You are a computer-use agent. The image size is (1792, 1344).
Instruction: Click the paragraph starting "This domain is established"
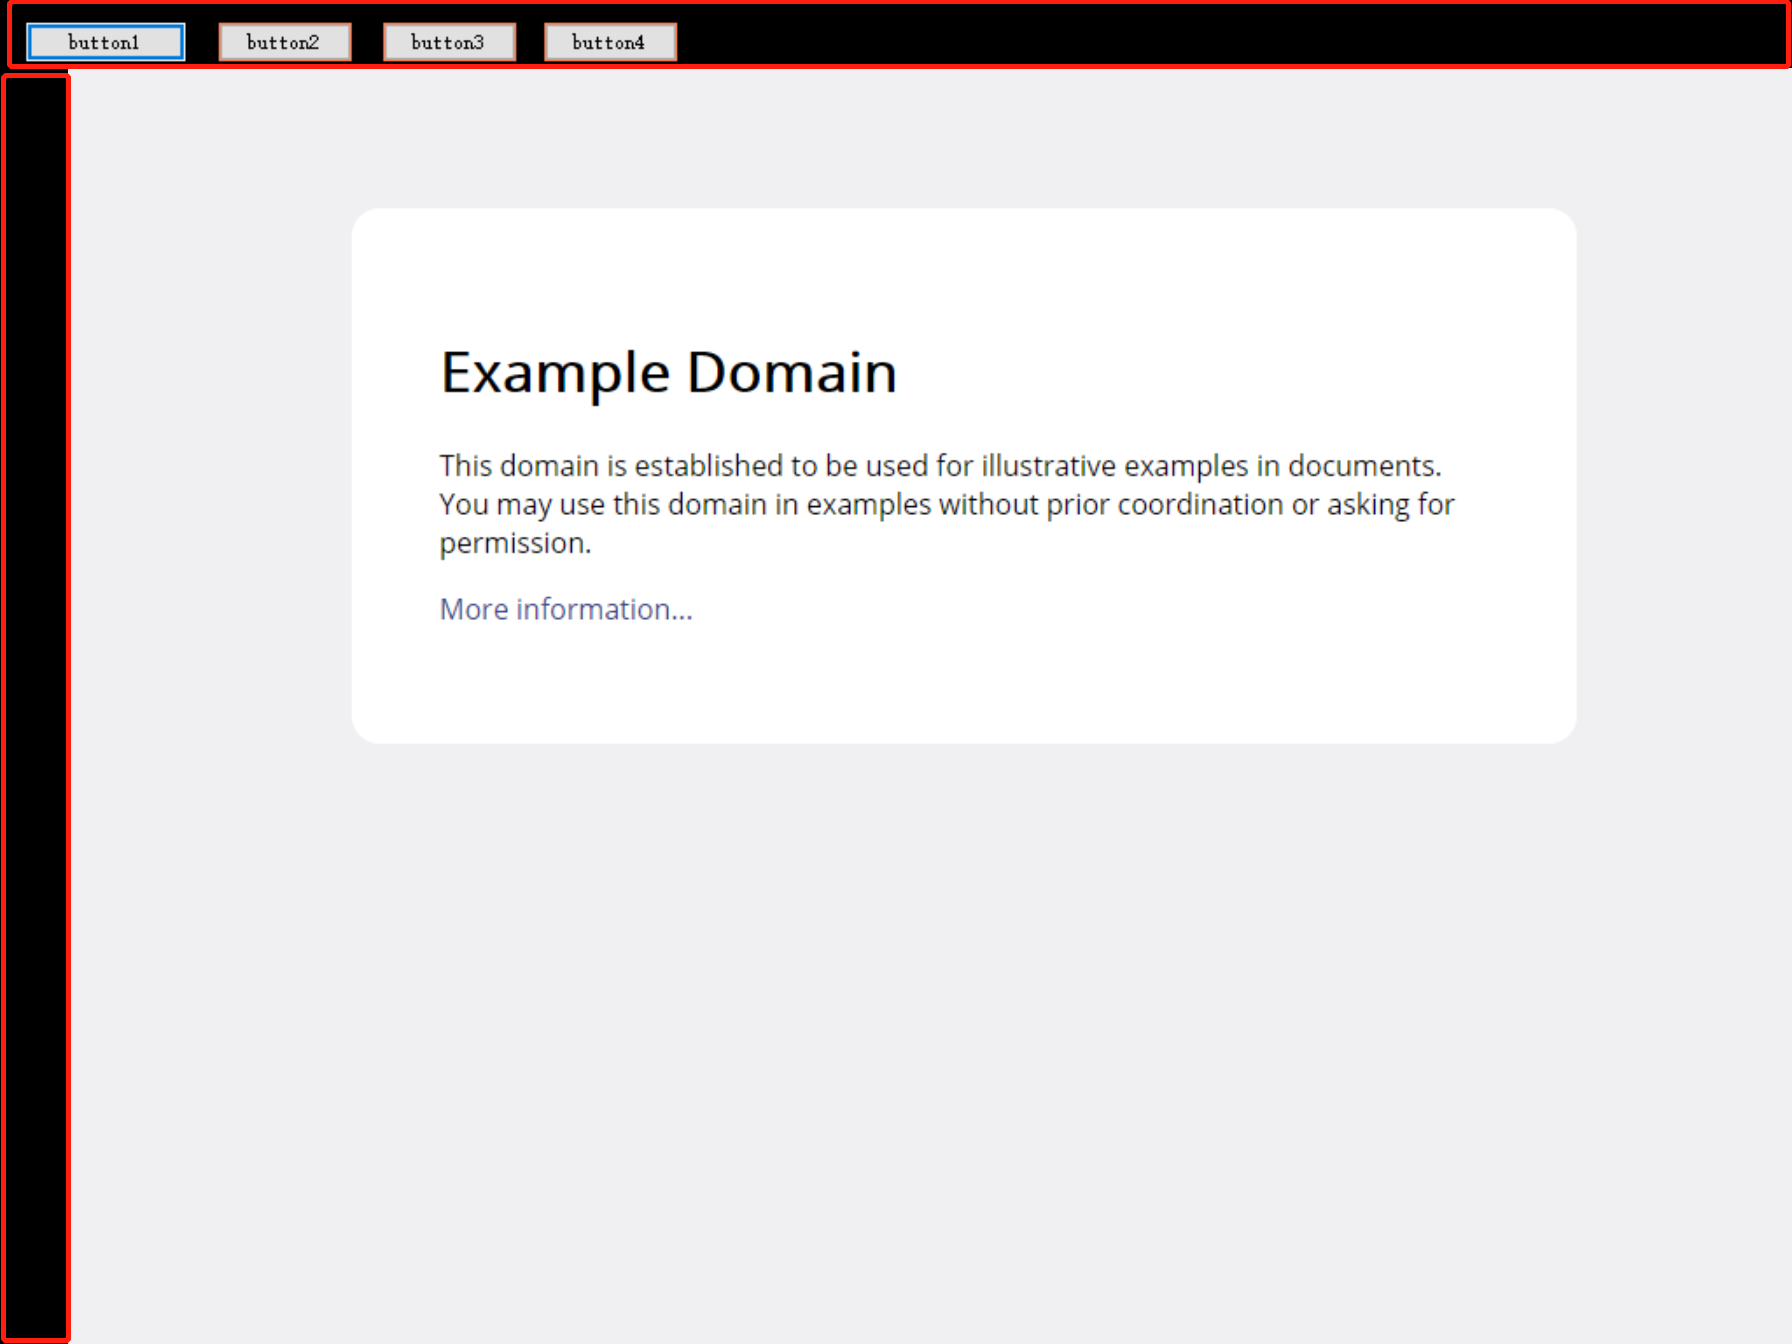(x=947, y=504)
